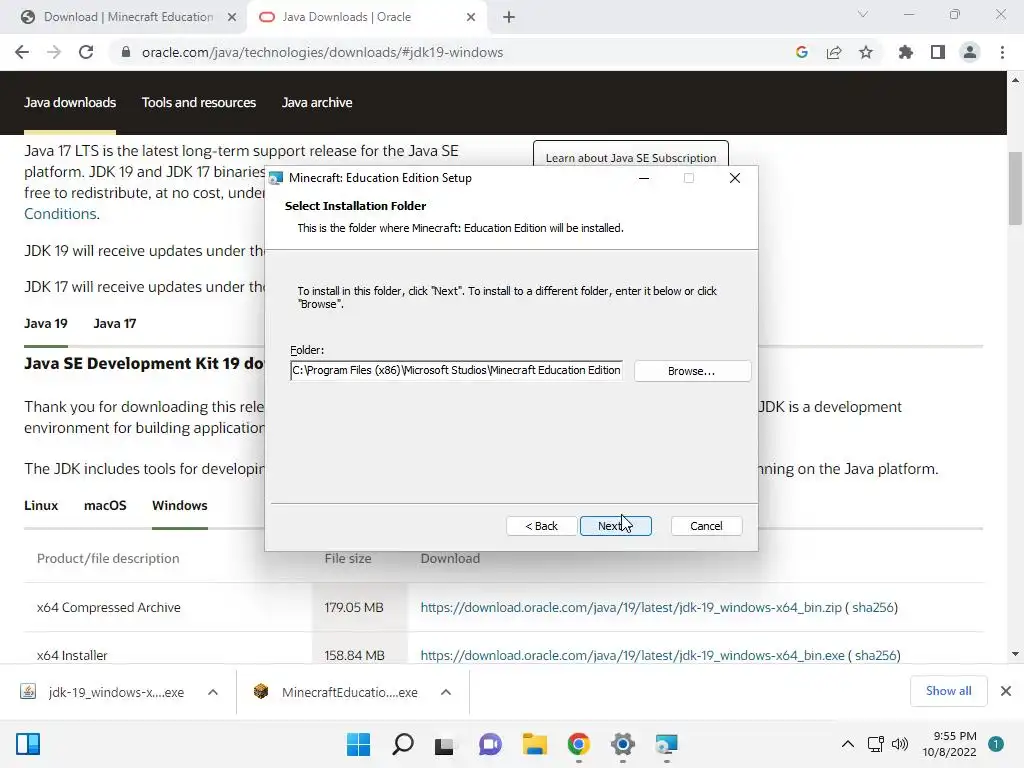The image size is (1024, 768).
Task: Click the scrollbar down arrow
Action: tap(1015, 654)
